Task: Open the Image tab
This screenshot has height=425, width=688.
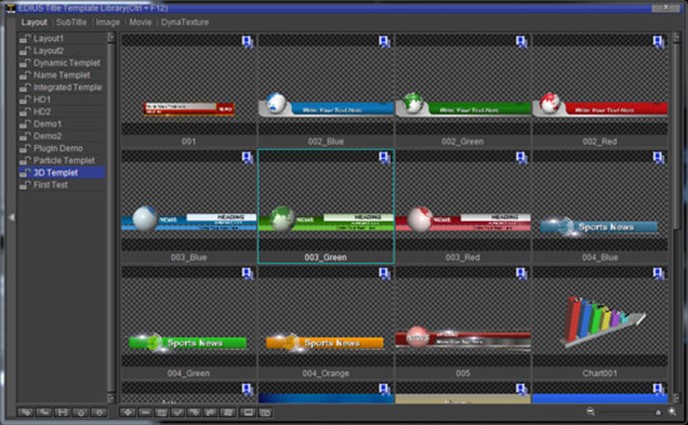Action: (x=108, y=22)
